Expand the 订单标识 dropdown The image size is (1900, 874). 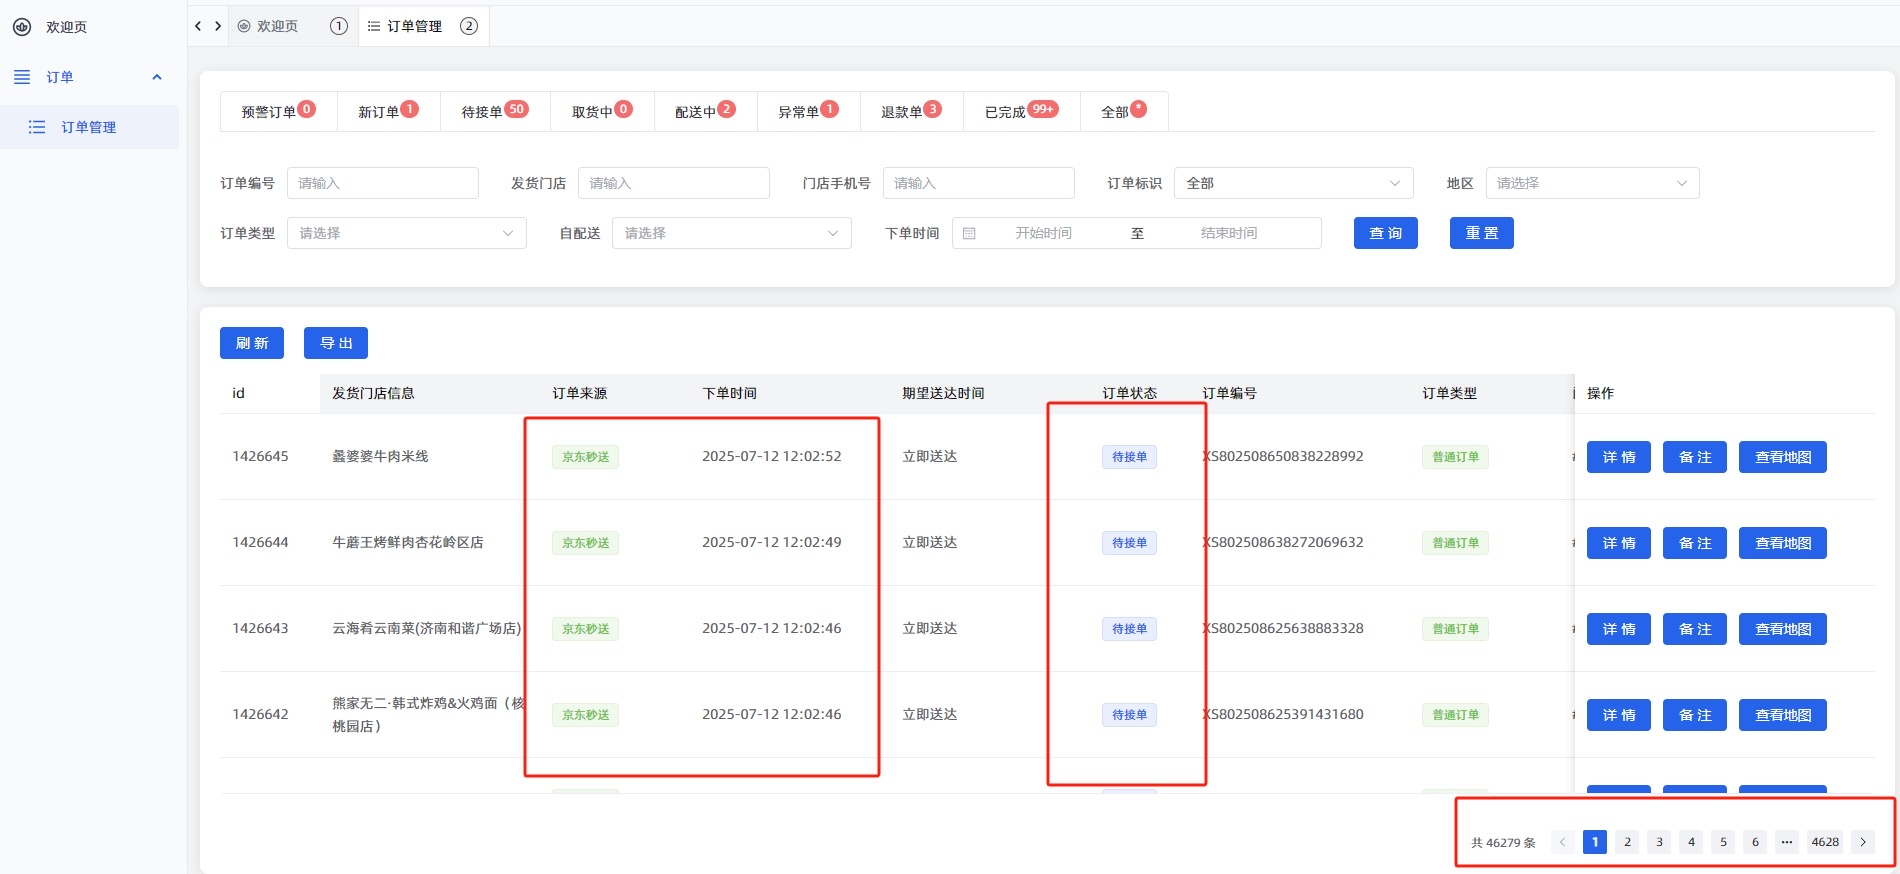click(1293, 183)
